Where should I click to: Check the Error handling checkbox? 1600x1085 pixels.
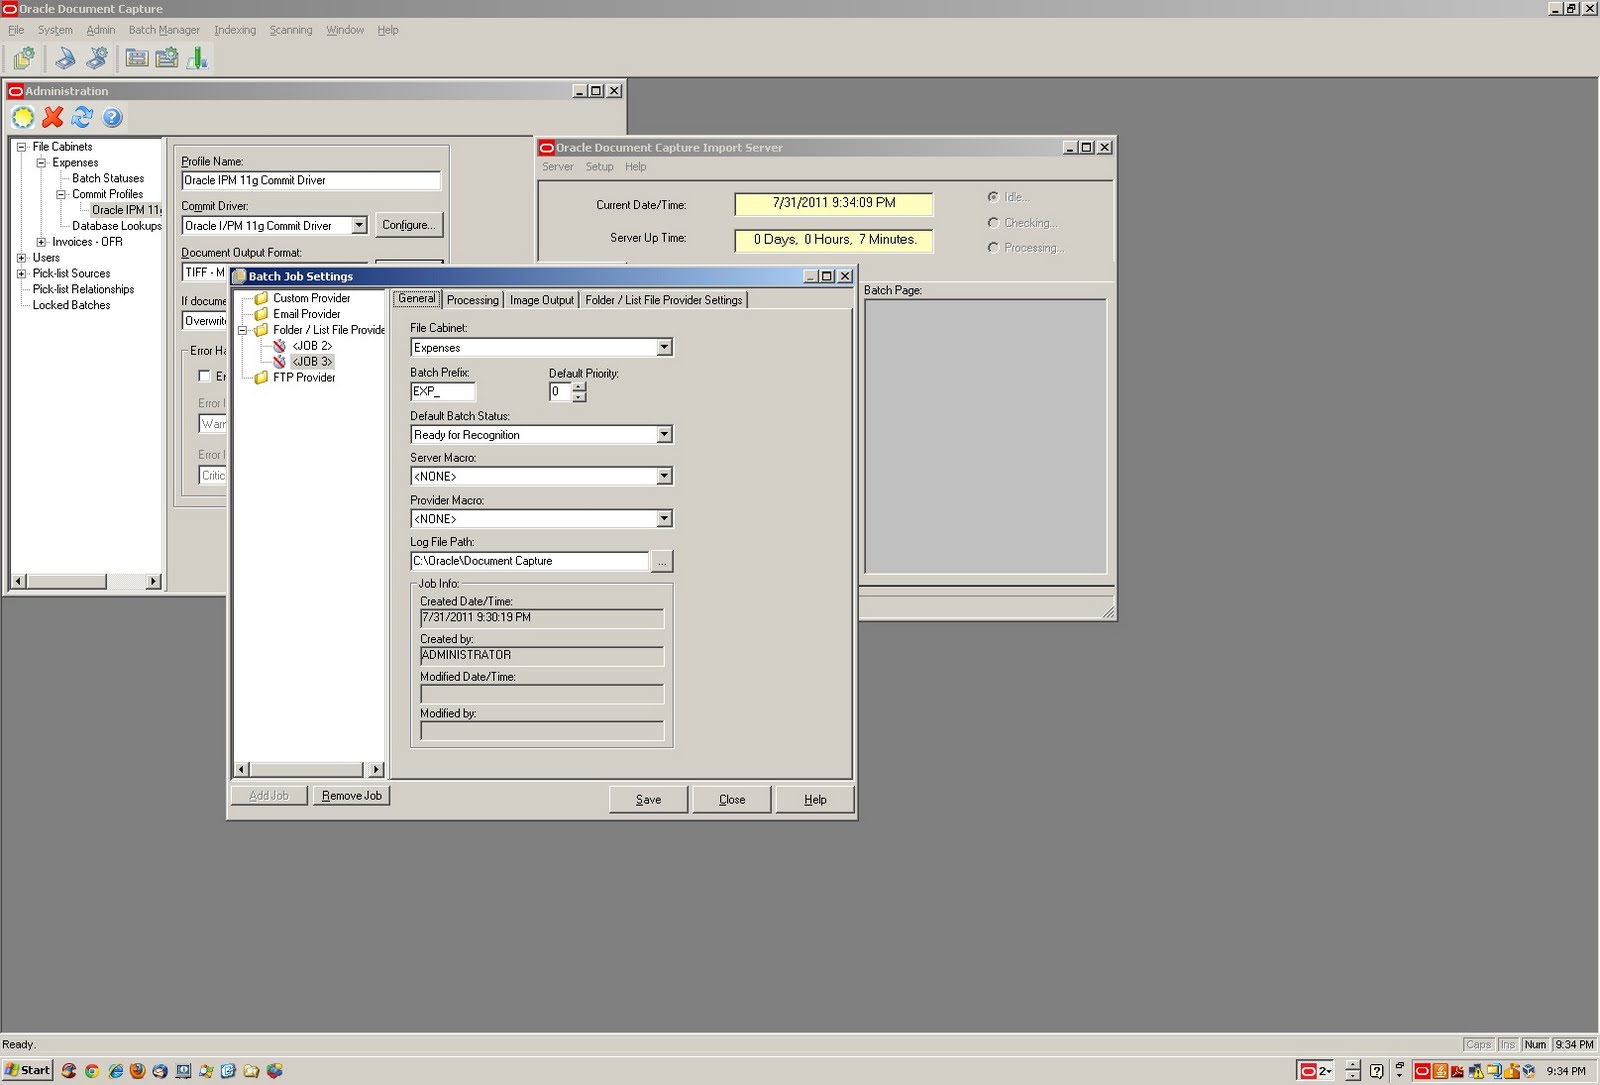(206, 376)
